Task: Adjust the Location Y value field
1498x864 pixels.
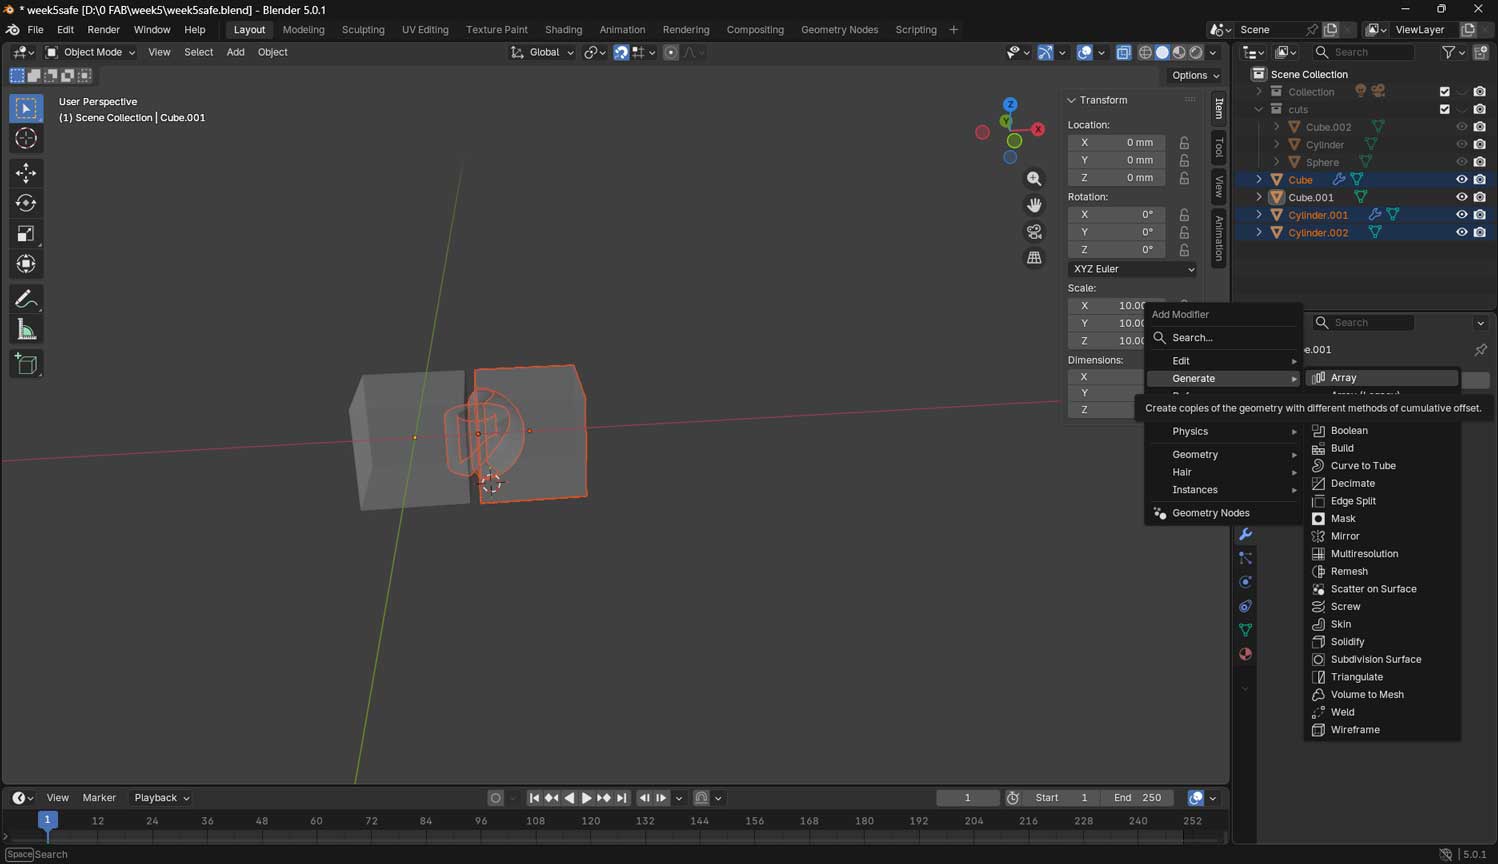Action: tap(1116, 160)
